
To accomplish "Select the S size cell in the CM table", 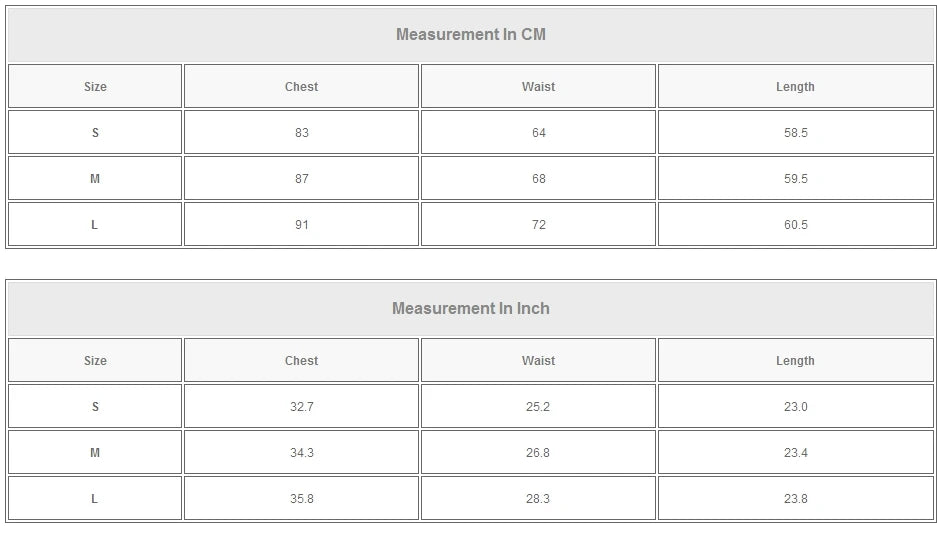I will pyautogui.click(x=95, y=133).
